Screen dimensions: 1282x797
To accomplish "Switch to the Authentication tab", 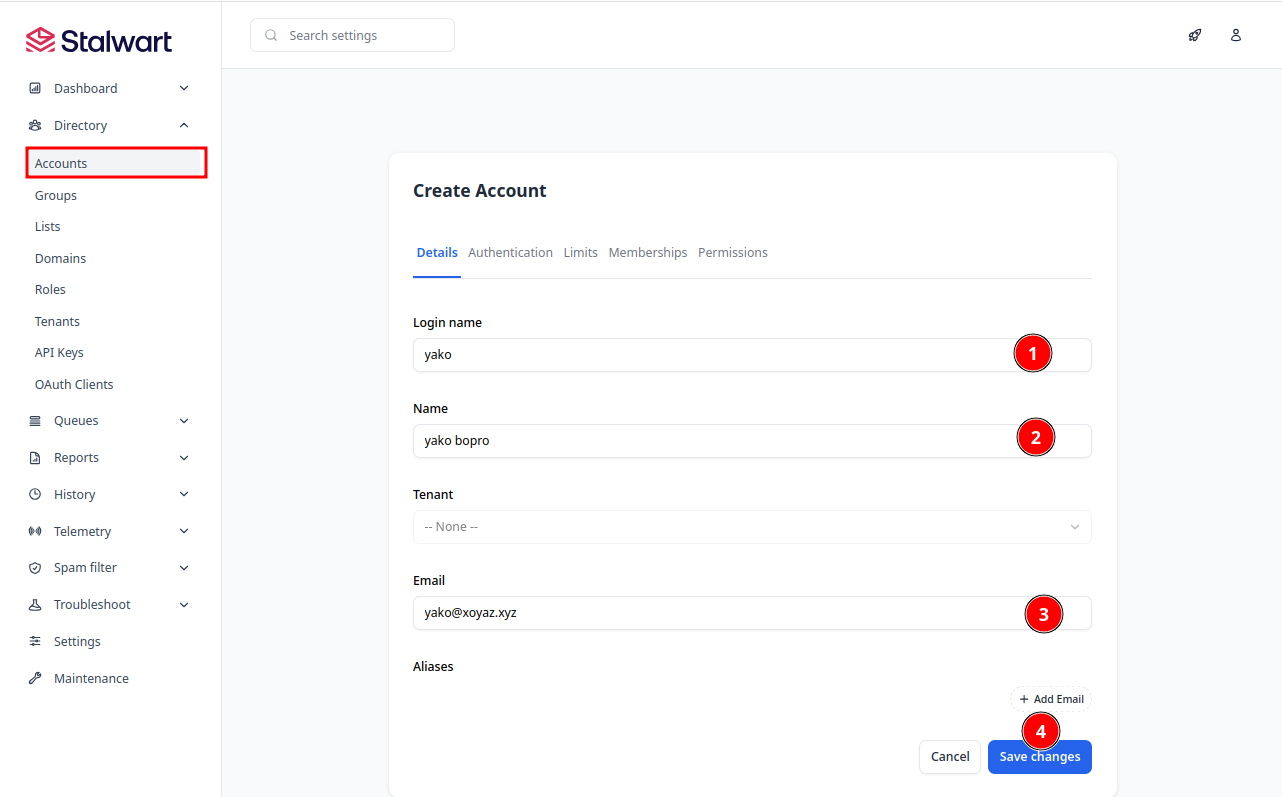I will coord(510,253).
